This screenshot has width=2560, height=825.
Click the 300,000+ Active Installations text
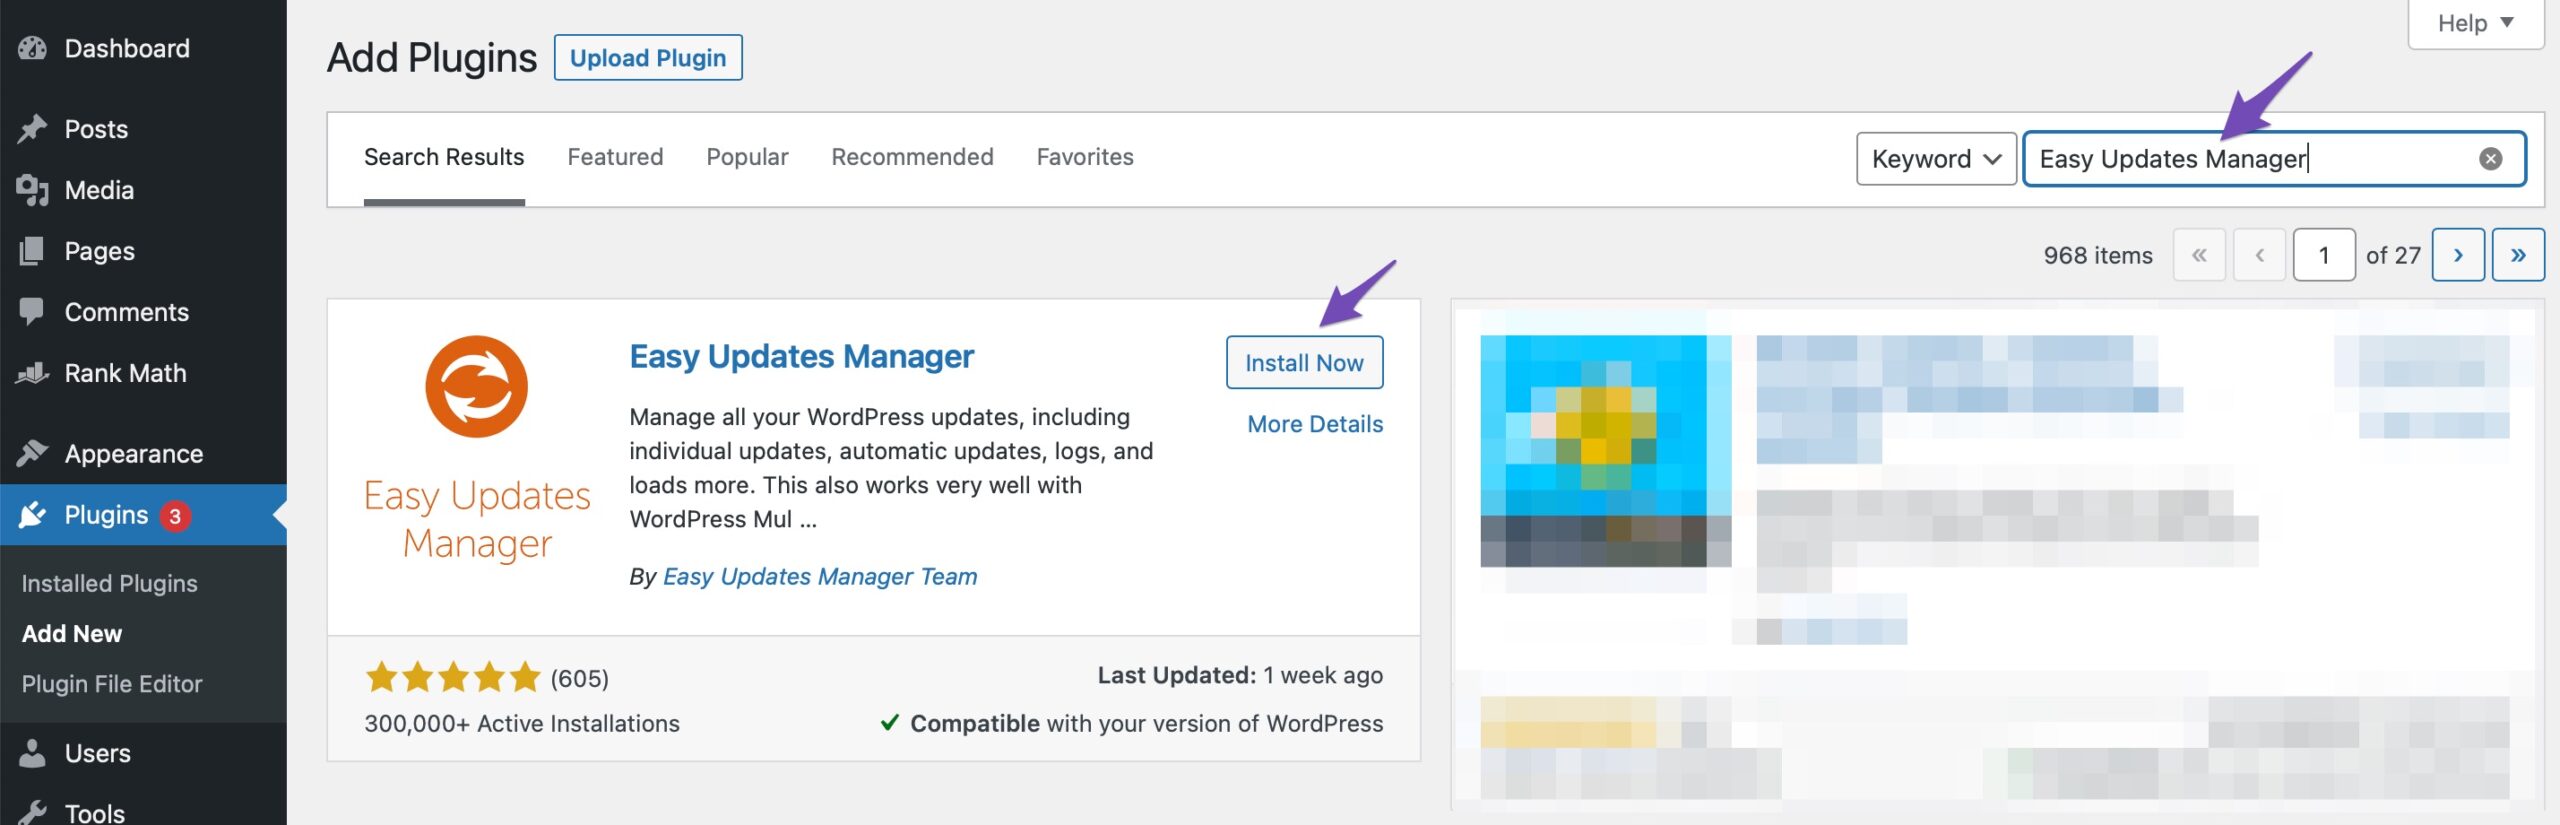[x=522, y=724]
